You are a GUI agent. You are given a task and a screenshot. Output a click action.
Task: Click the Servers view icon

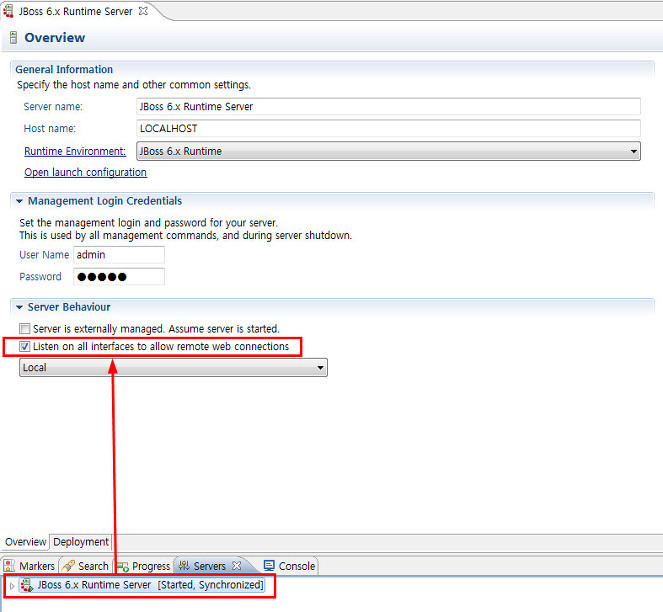(x=184, y=565)
